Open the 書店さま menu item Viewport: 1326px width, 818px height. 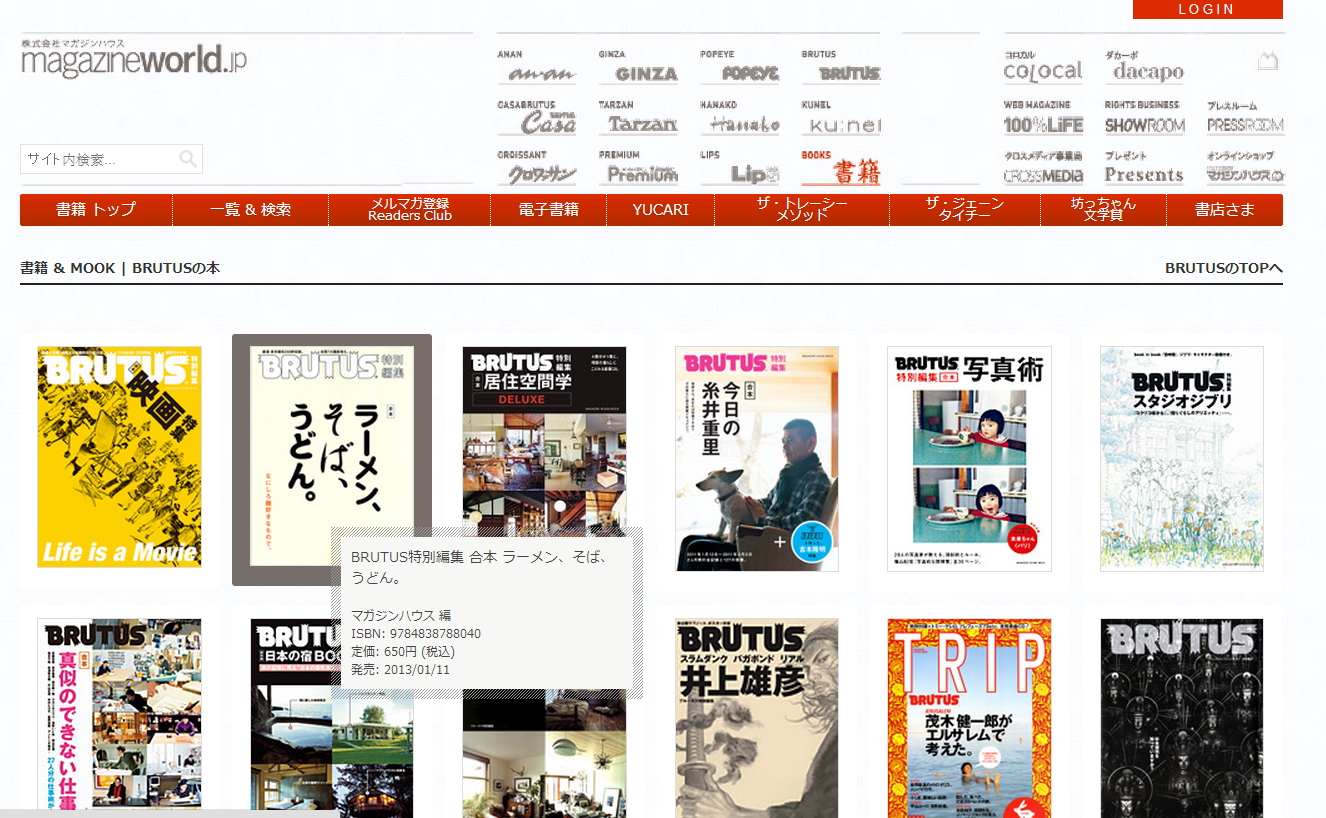pos(1225,210)
